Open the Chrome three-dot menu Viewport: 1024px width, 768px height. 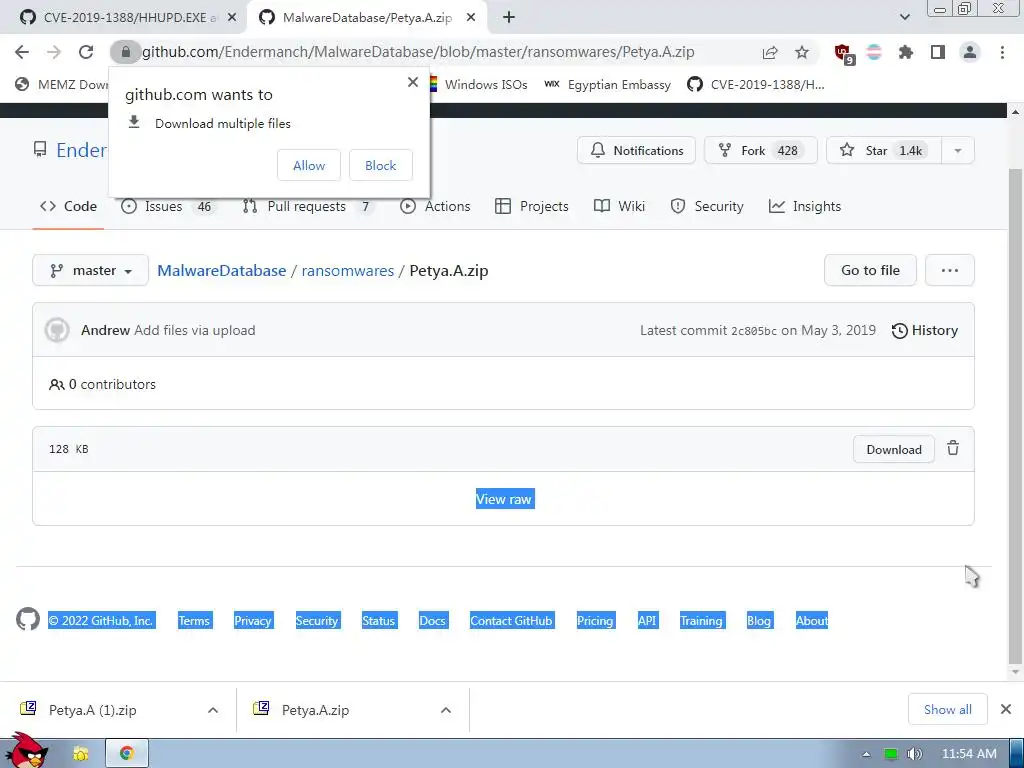point(1002,52)
